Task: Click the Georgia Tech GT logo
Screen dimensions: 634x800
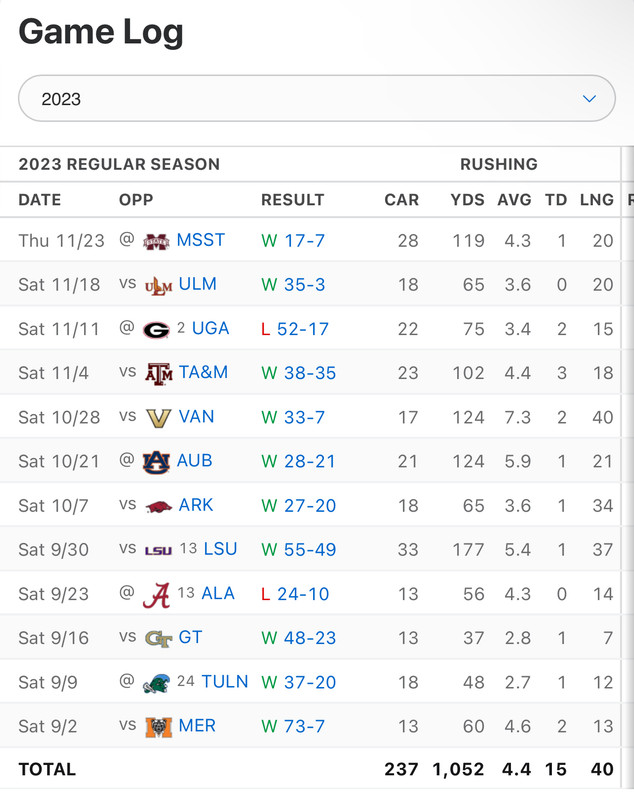Action: pos(158,638)
